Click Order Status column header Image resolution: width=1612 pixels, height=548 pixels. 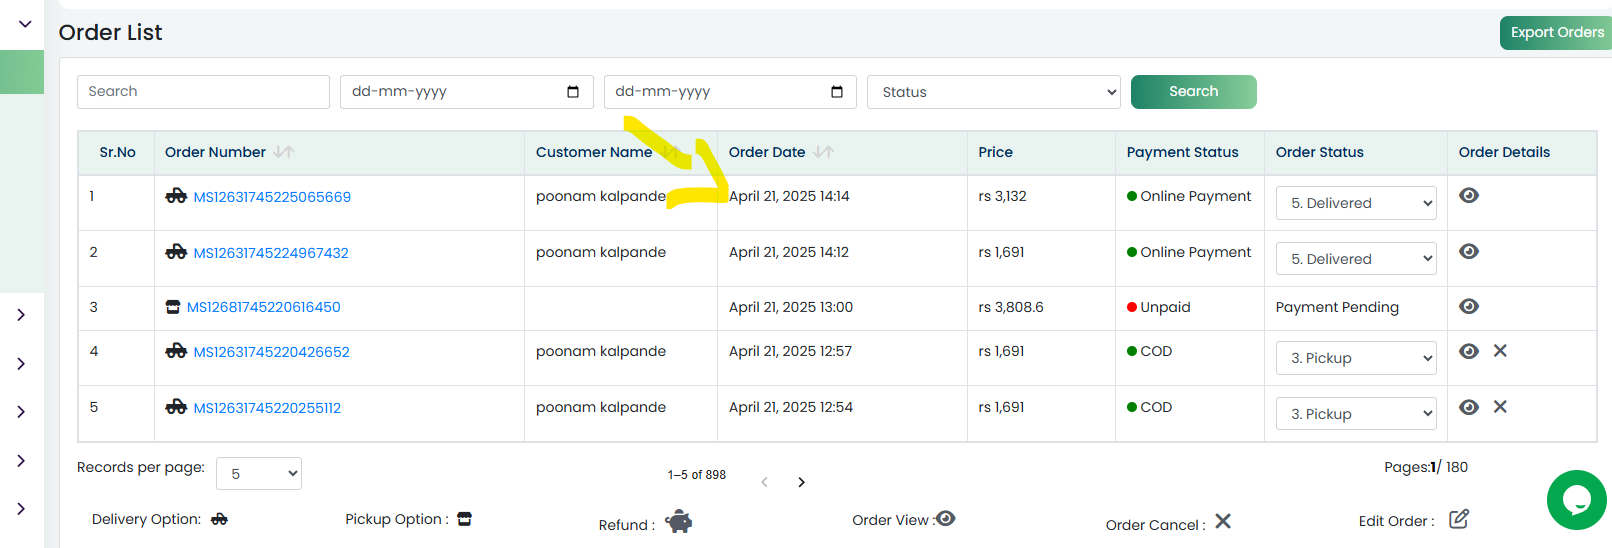pos(1319,152)
